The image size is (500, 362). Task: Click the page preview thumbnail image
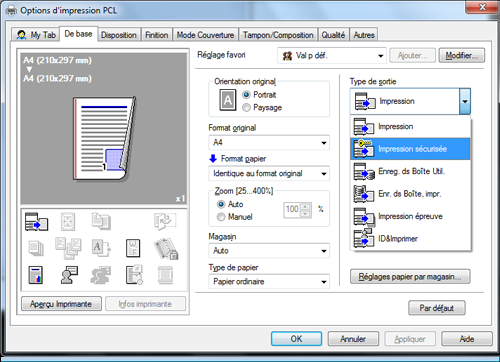point(104,138)
